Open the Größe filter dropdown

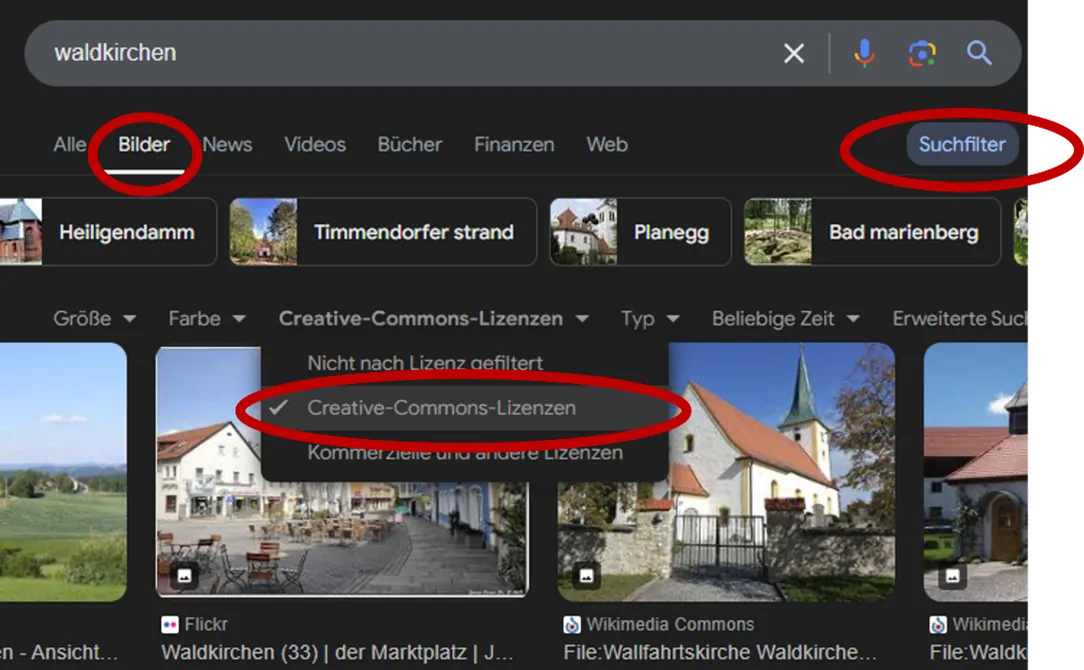[x=95, y=318]
